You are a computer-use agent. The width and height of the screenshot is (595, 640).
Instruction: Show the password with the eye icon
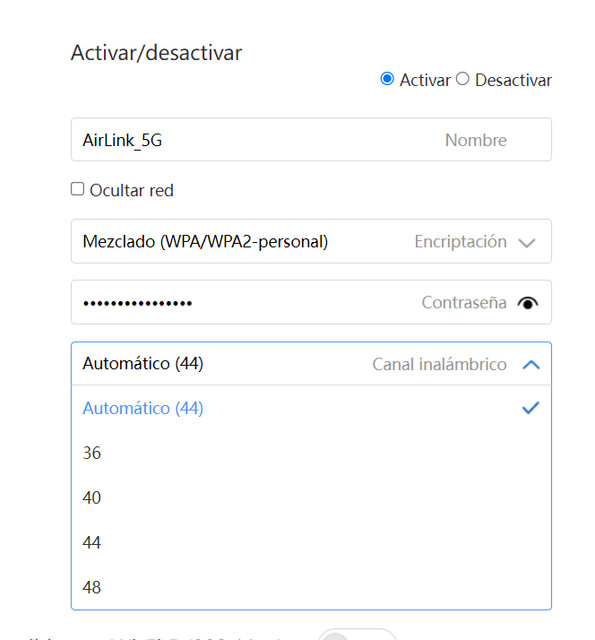528,303
